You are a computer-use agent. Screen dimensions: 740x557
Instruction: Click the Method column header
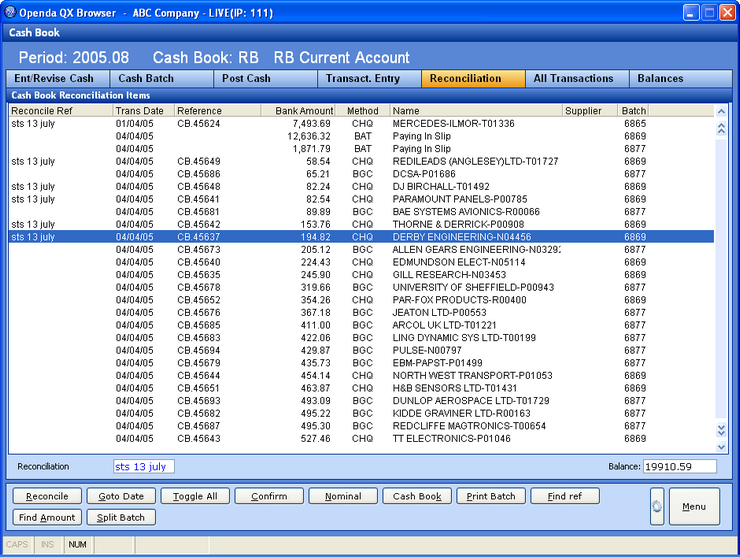coord(362,110)
